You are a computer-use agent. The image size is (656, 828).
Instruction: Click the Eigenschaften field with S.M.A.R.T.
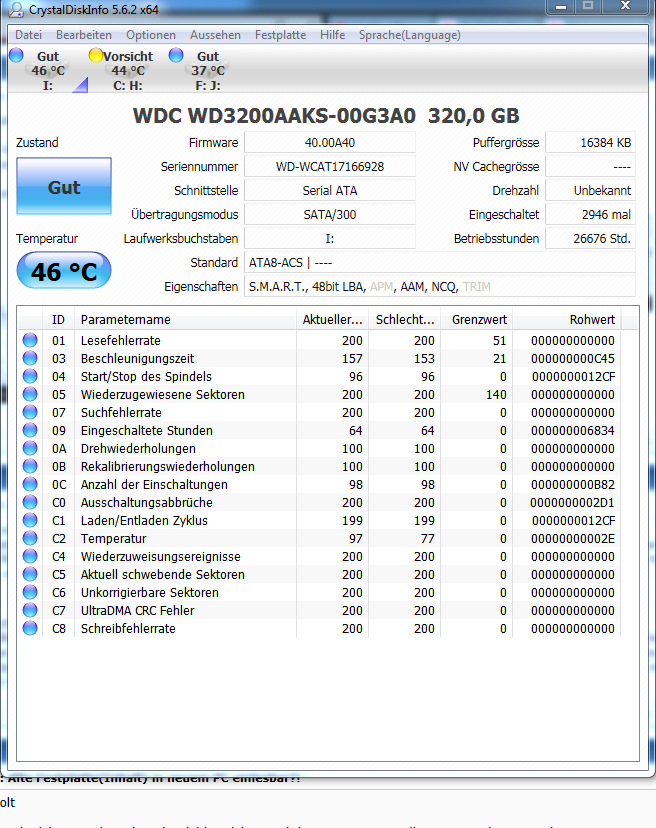pos(439,287)
